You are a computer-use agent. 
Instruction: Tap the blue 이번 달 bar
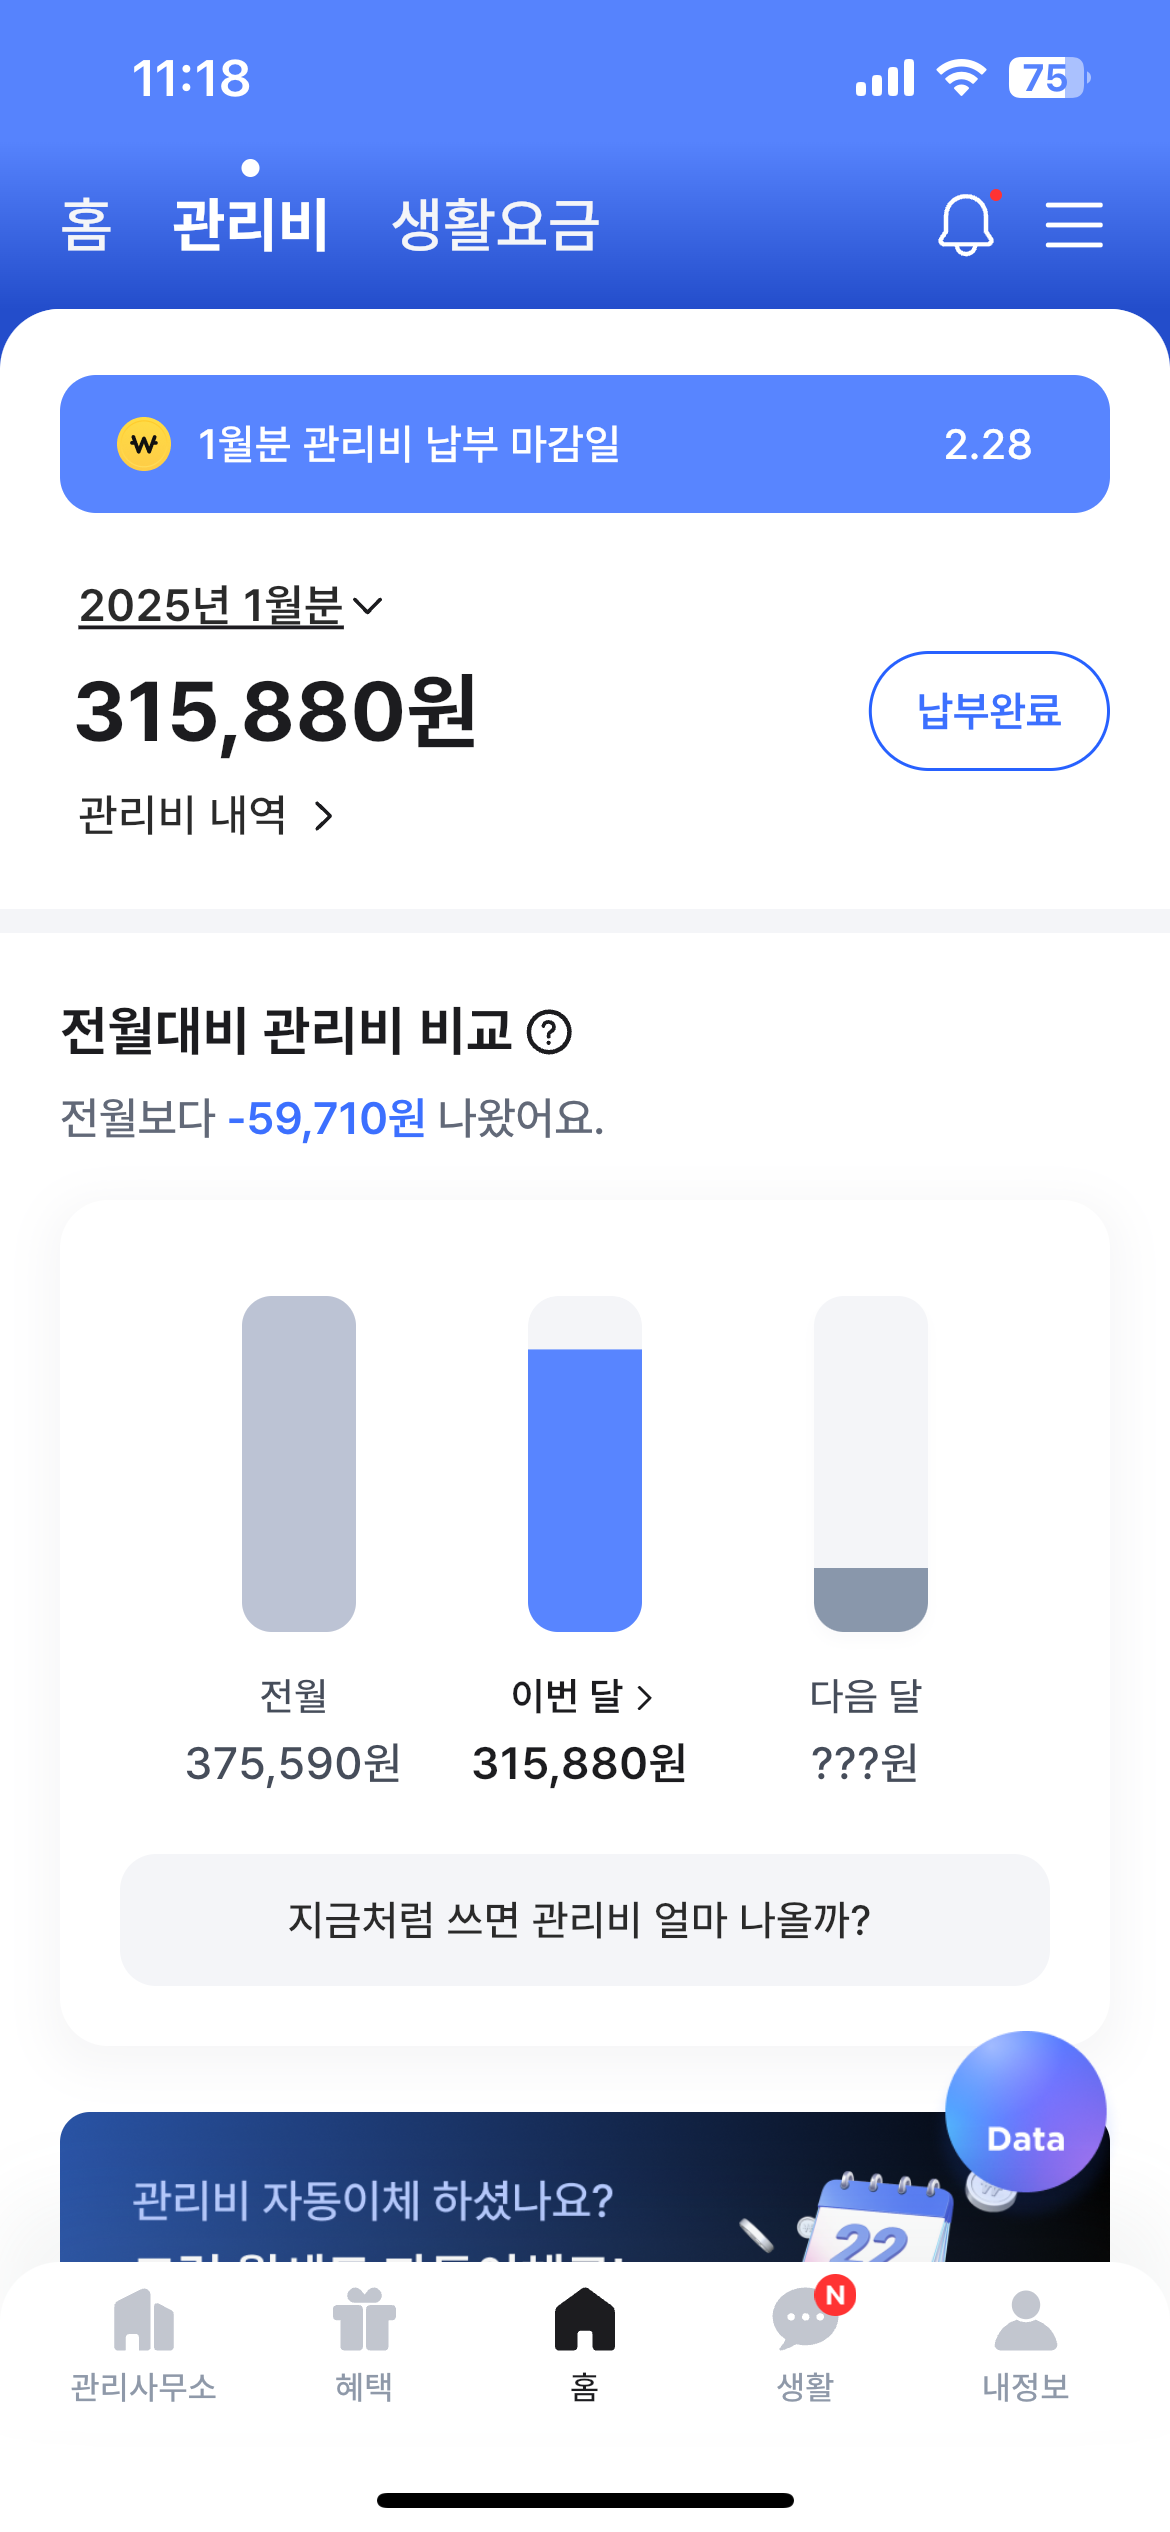coord(584,1490)
